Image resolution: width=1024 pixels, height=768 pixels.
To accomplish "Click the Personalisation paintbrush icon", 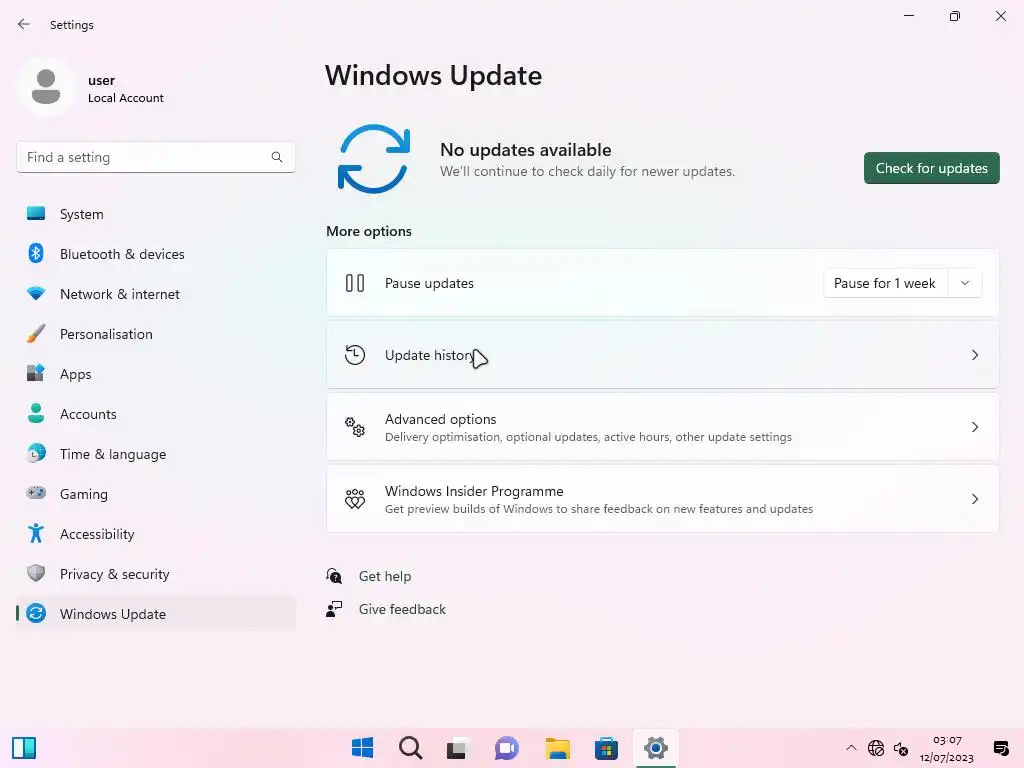I will (36, 334).
